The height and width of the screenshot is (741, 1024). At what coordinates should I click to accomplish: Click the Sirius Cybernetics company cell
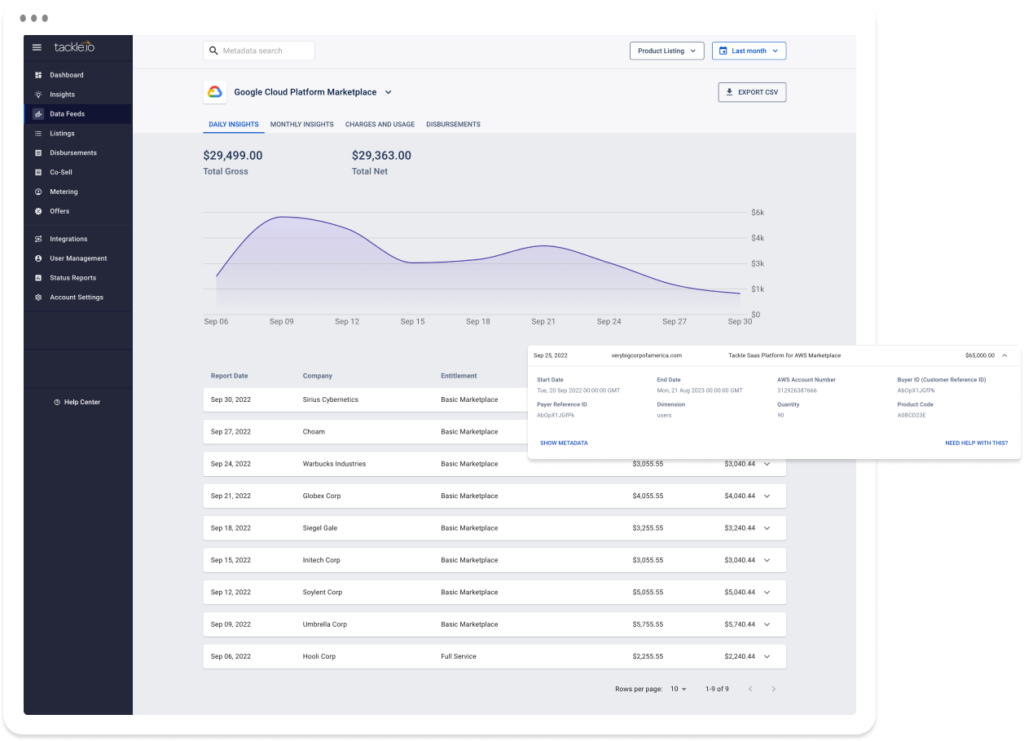(330, 400)
